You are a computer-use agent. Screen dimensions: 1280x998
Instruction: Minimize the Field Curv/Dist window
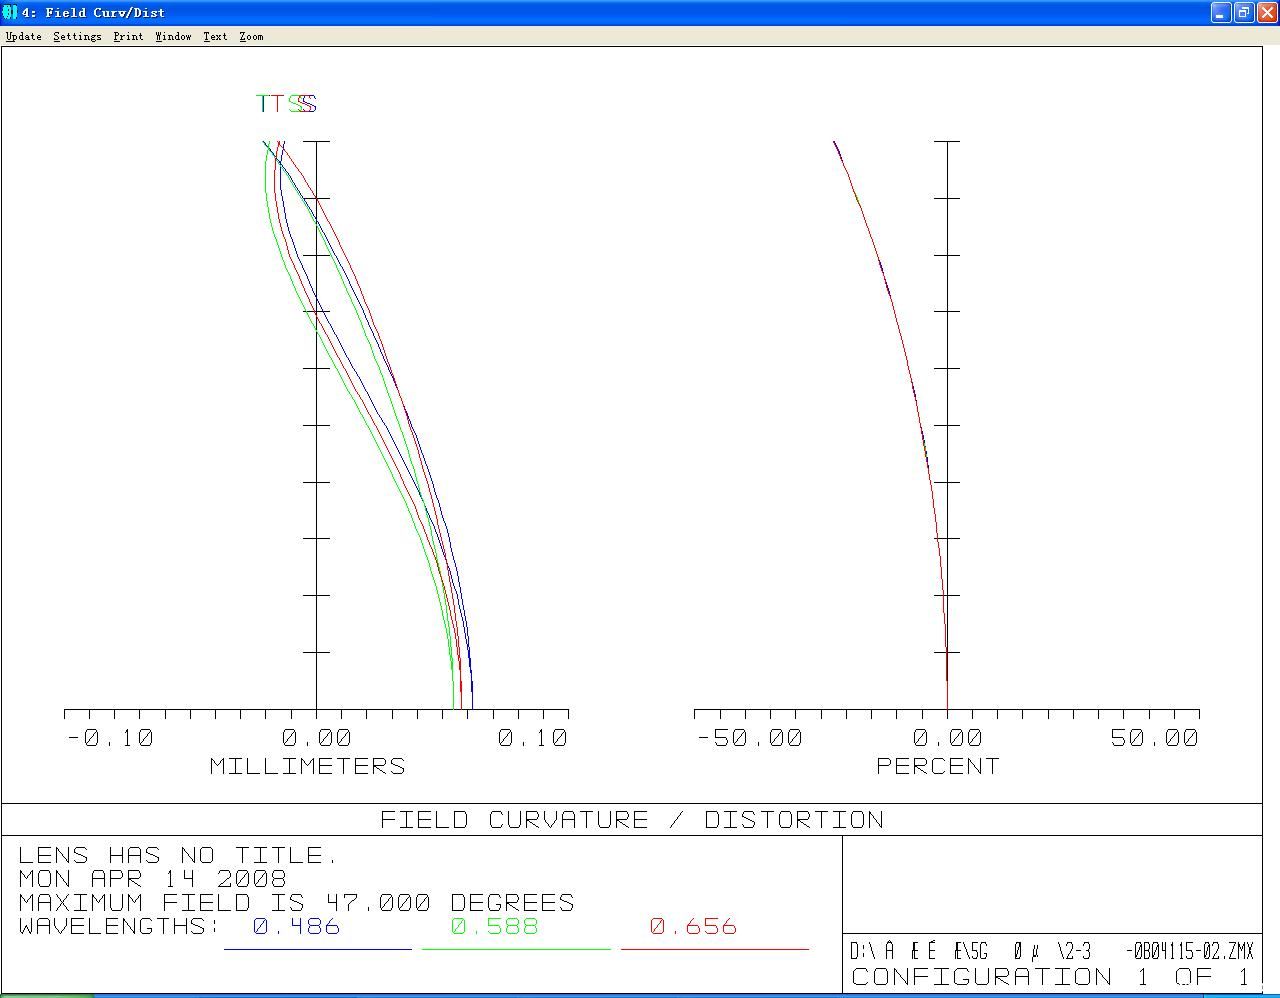1220,12
